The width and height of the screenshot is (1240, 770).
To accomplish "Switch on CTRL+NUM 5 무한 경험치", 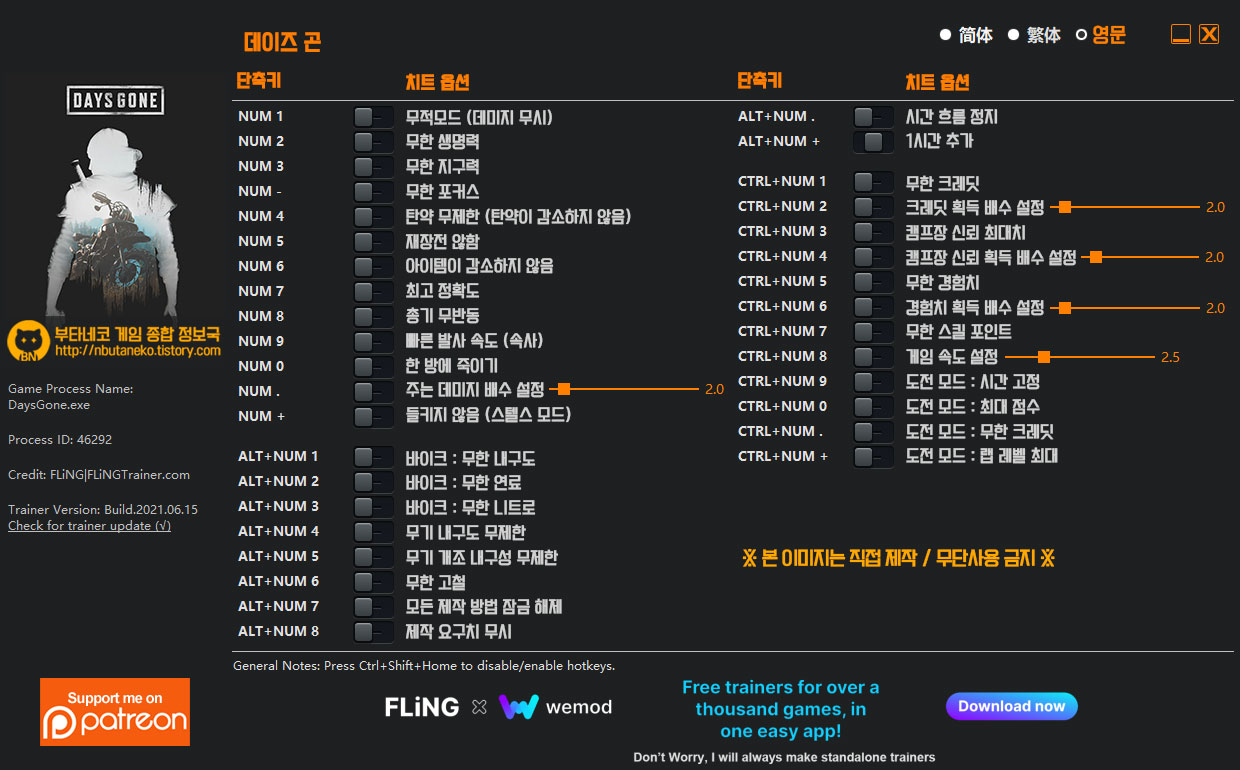I will 873,282.
